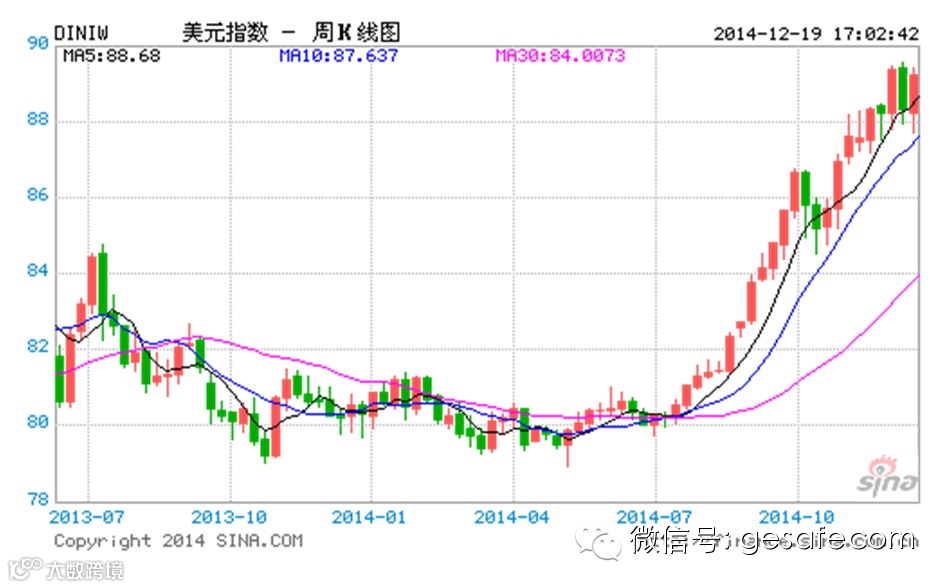The width and height of the screenshot is (946, 588).
Task: Click the DINIW ticker symbol
Action: [81, 33]
